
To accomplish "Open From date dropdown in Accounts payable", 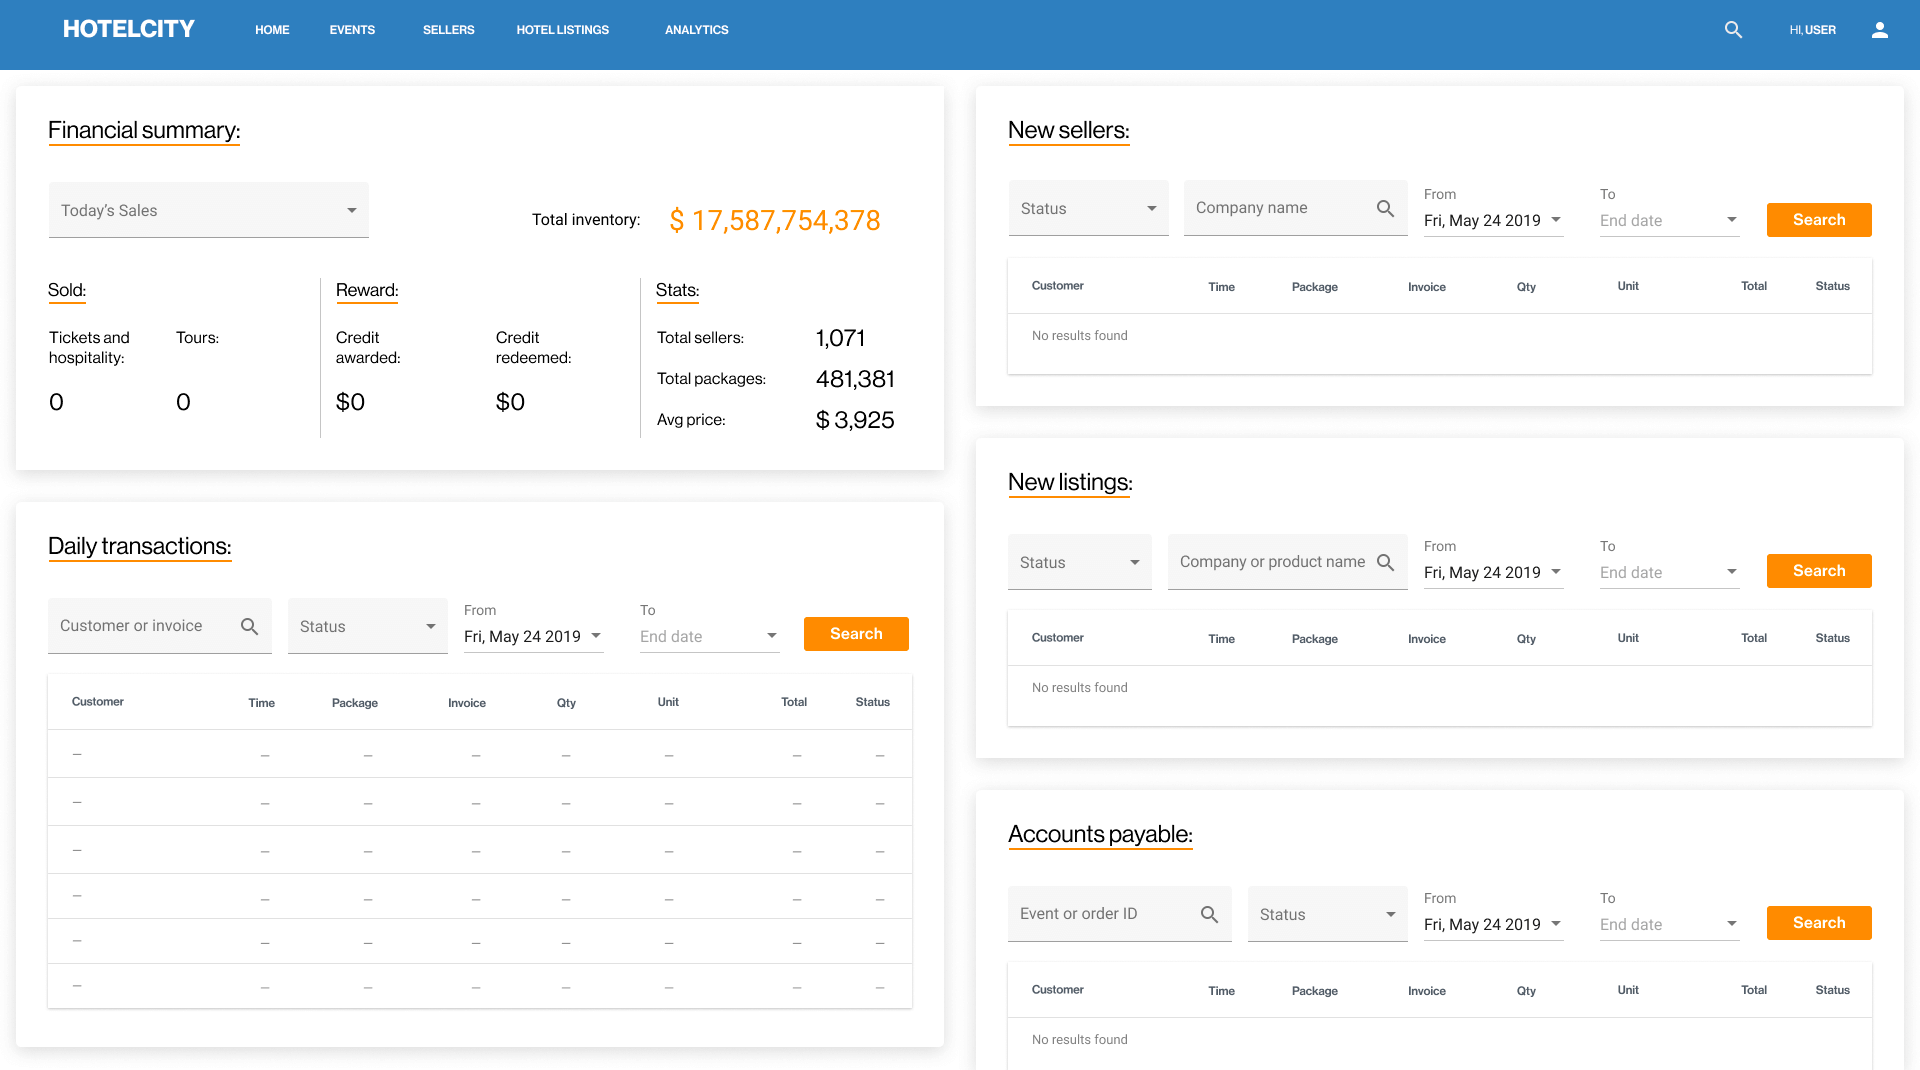I will pyautogui.click(x=1492, y=924).
